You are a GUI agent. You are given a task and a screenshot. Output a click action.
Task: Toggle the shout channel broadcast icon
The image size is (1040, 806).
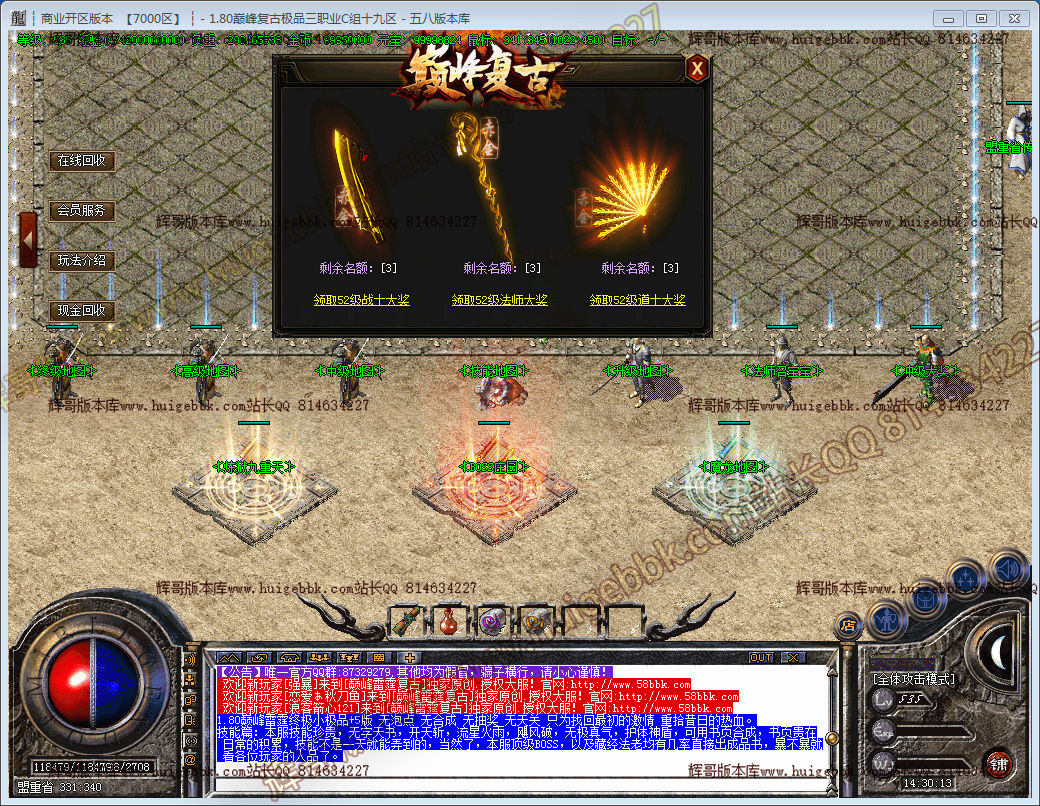pos(190,660)
